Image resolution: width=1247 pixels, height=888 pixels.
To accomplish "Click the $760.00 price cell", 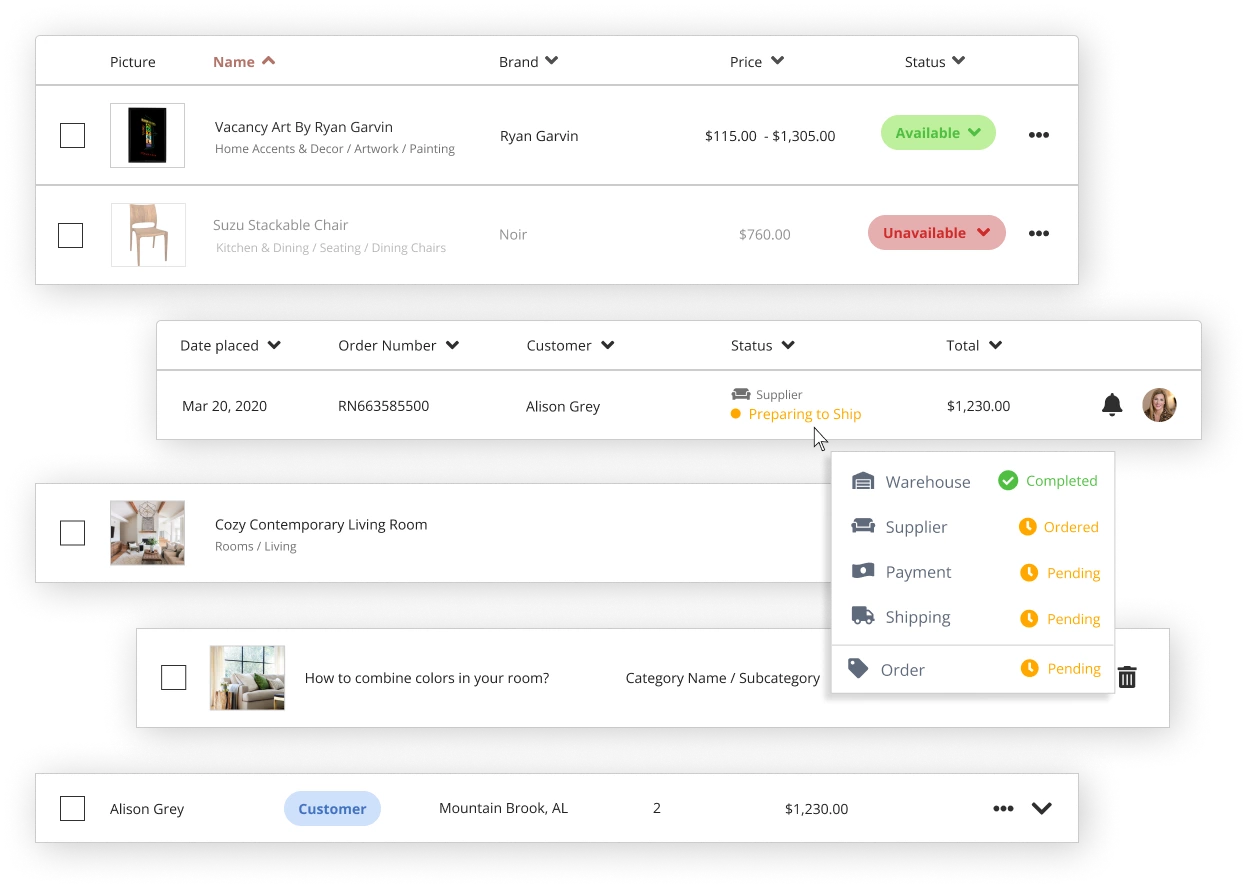I will pyautogui.click(x=764, y=234).
